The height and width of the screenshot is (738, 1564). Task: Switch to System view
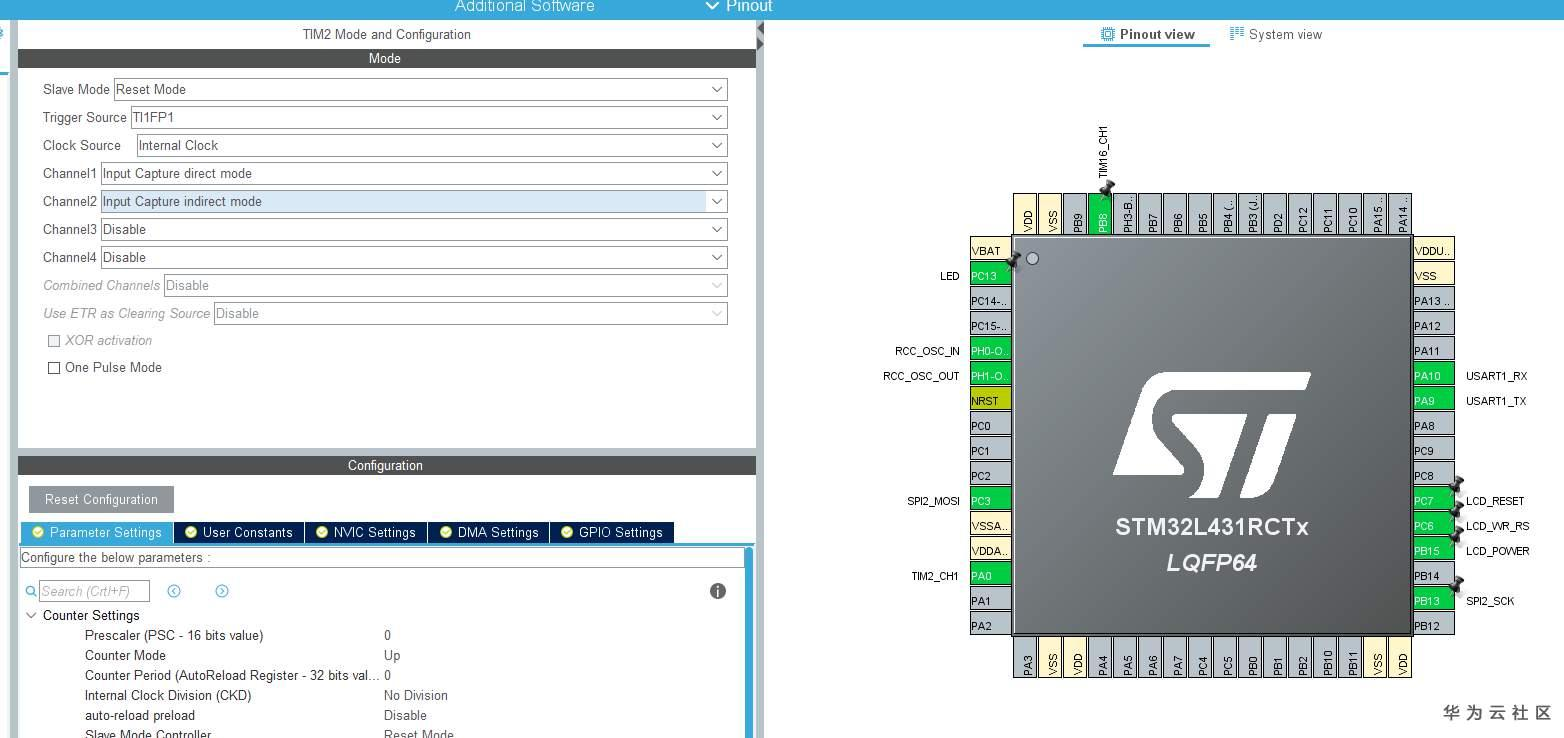(1276, 34)
